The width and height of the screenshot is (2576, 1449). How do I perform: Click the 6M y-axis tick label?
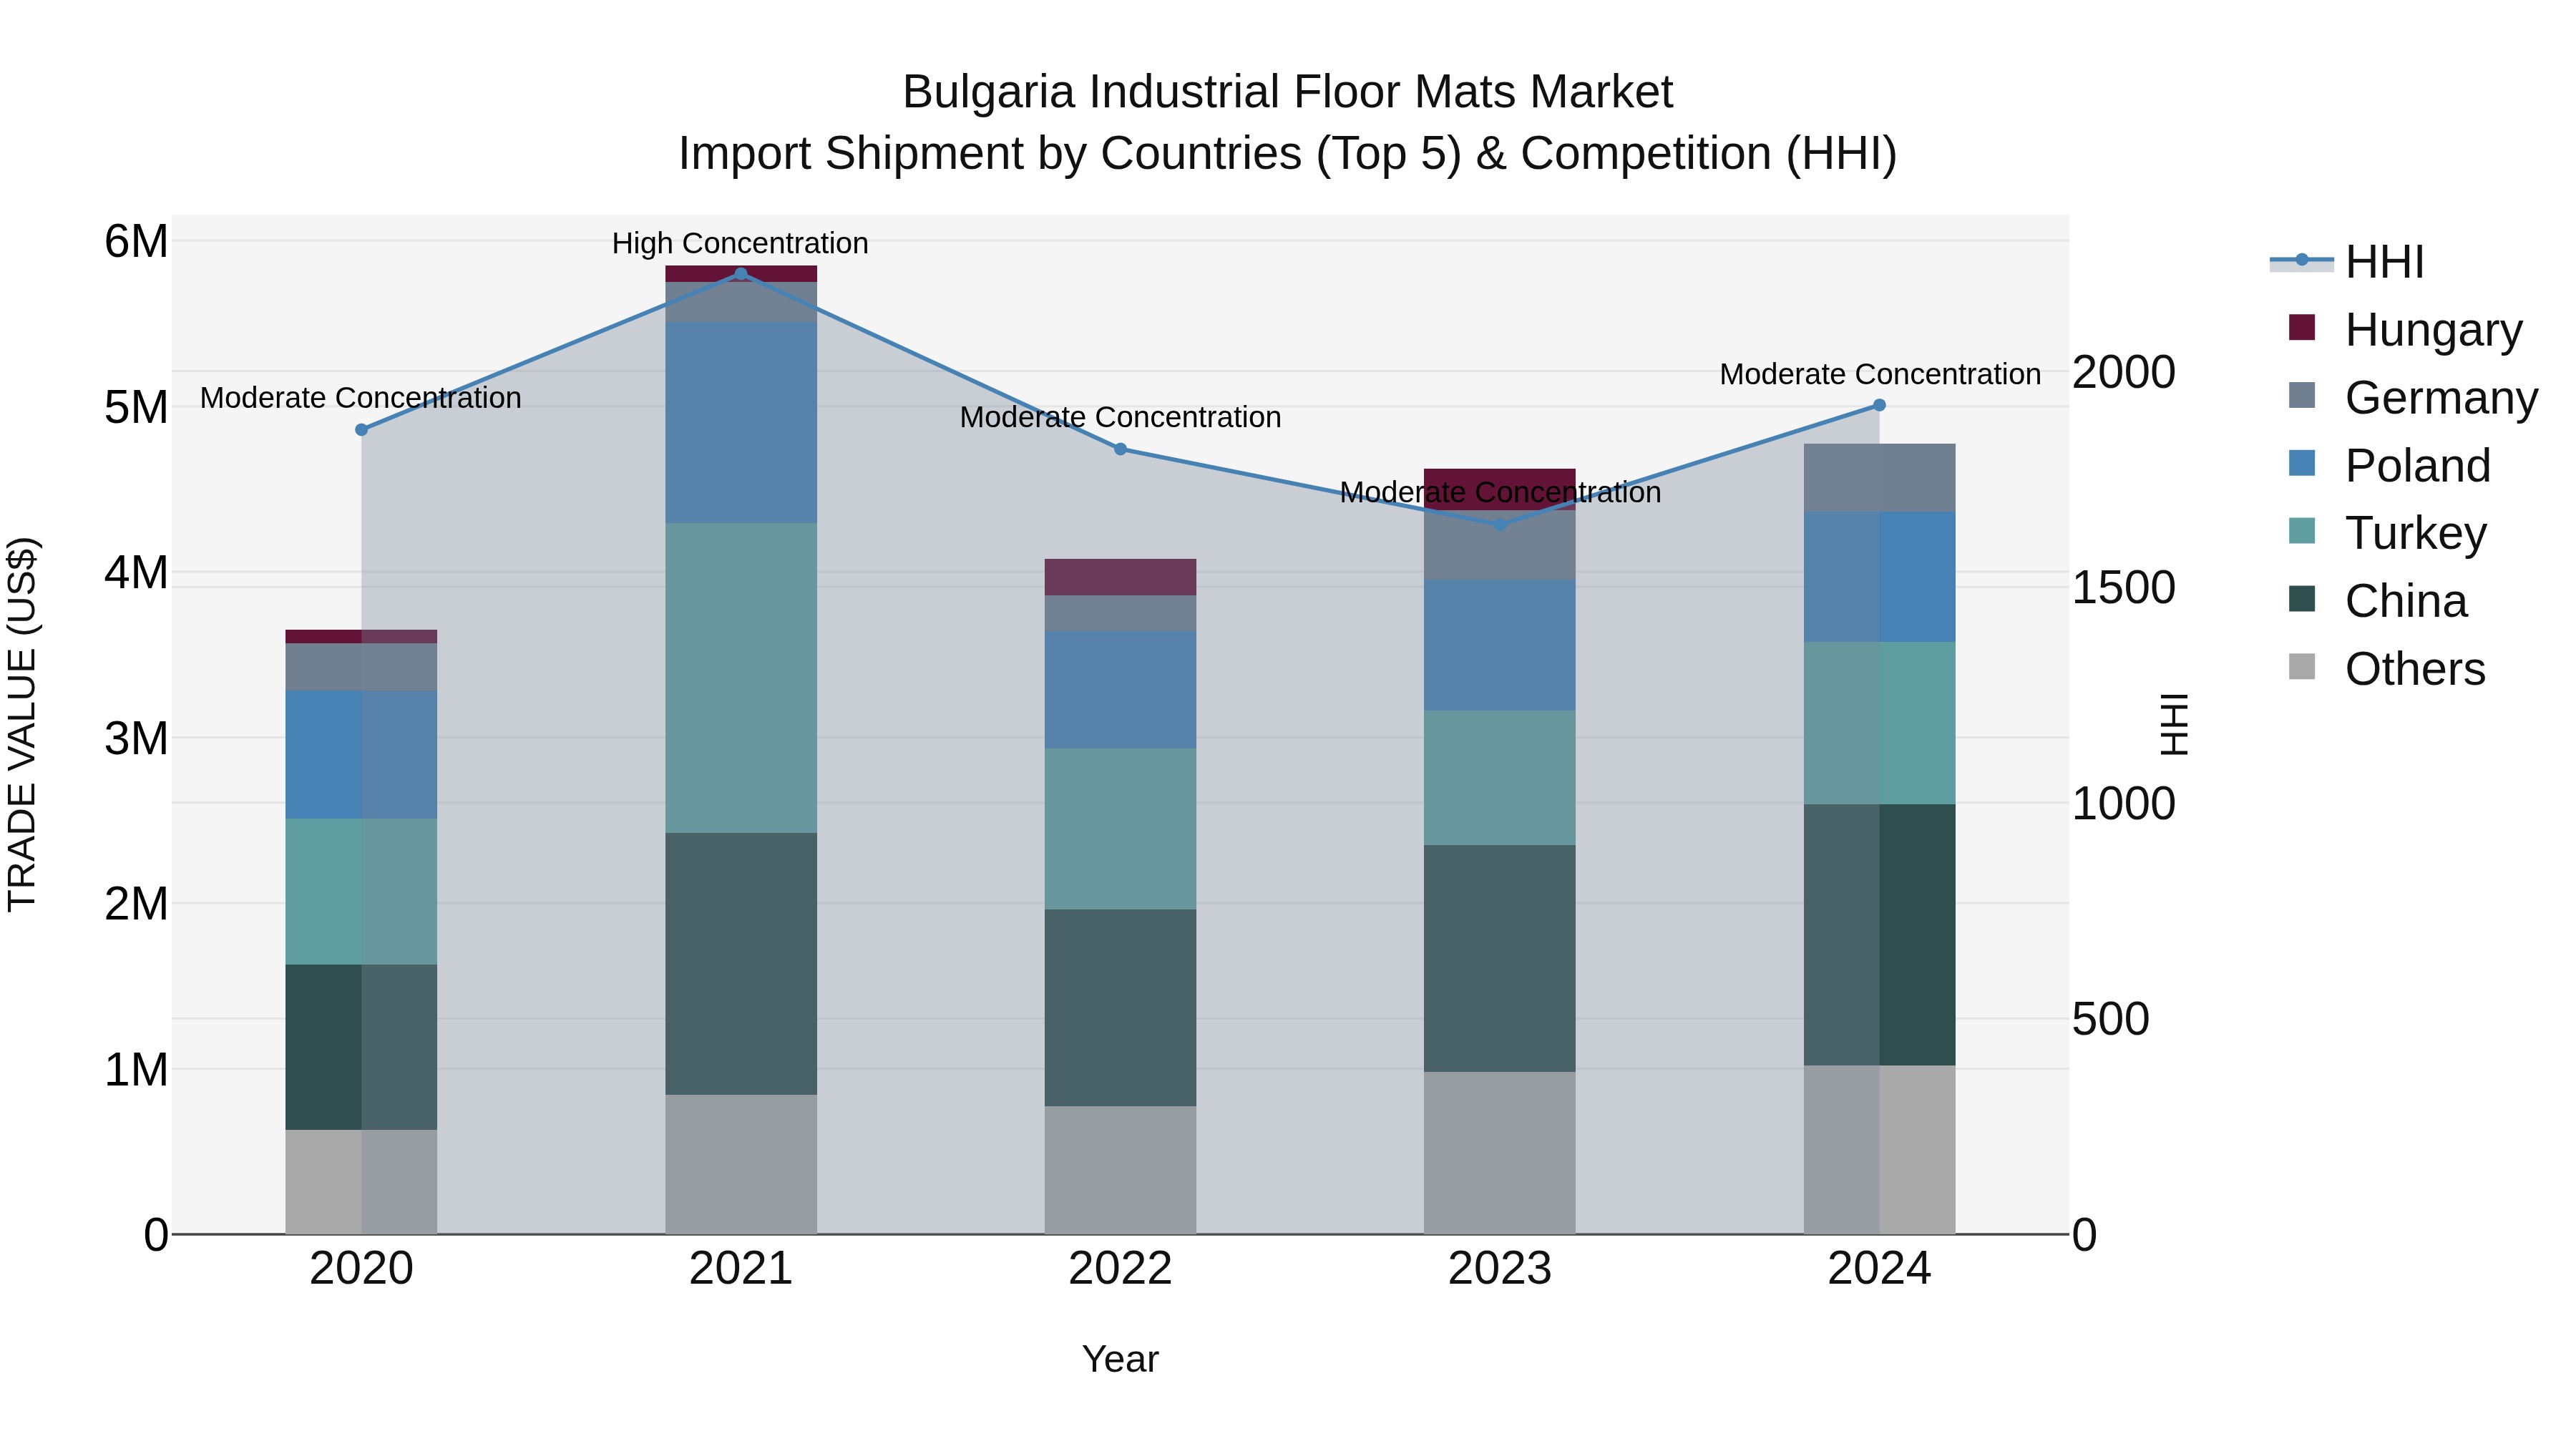click(136, 241)
